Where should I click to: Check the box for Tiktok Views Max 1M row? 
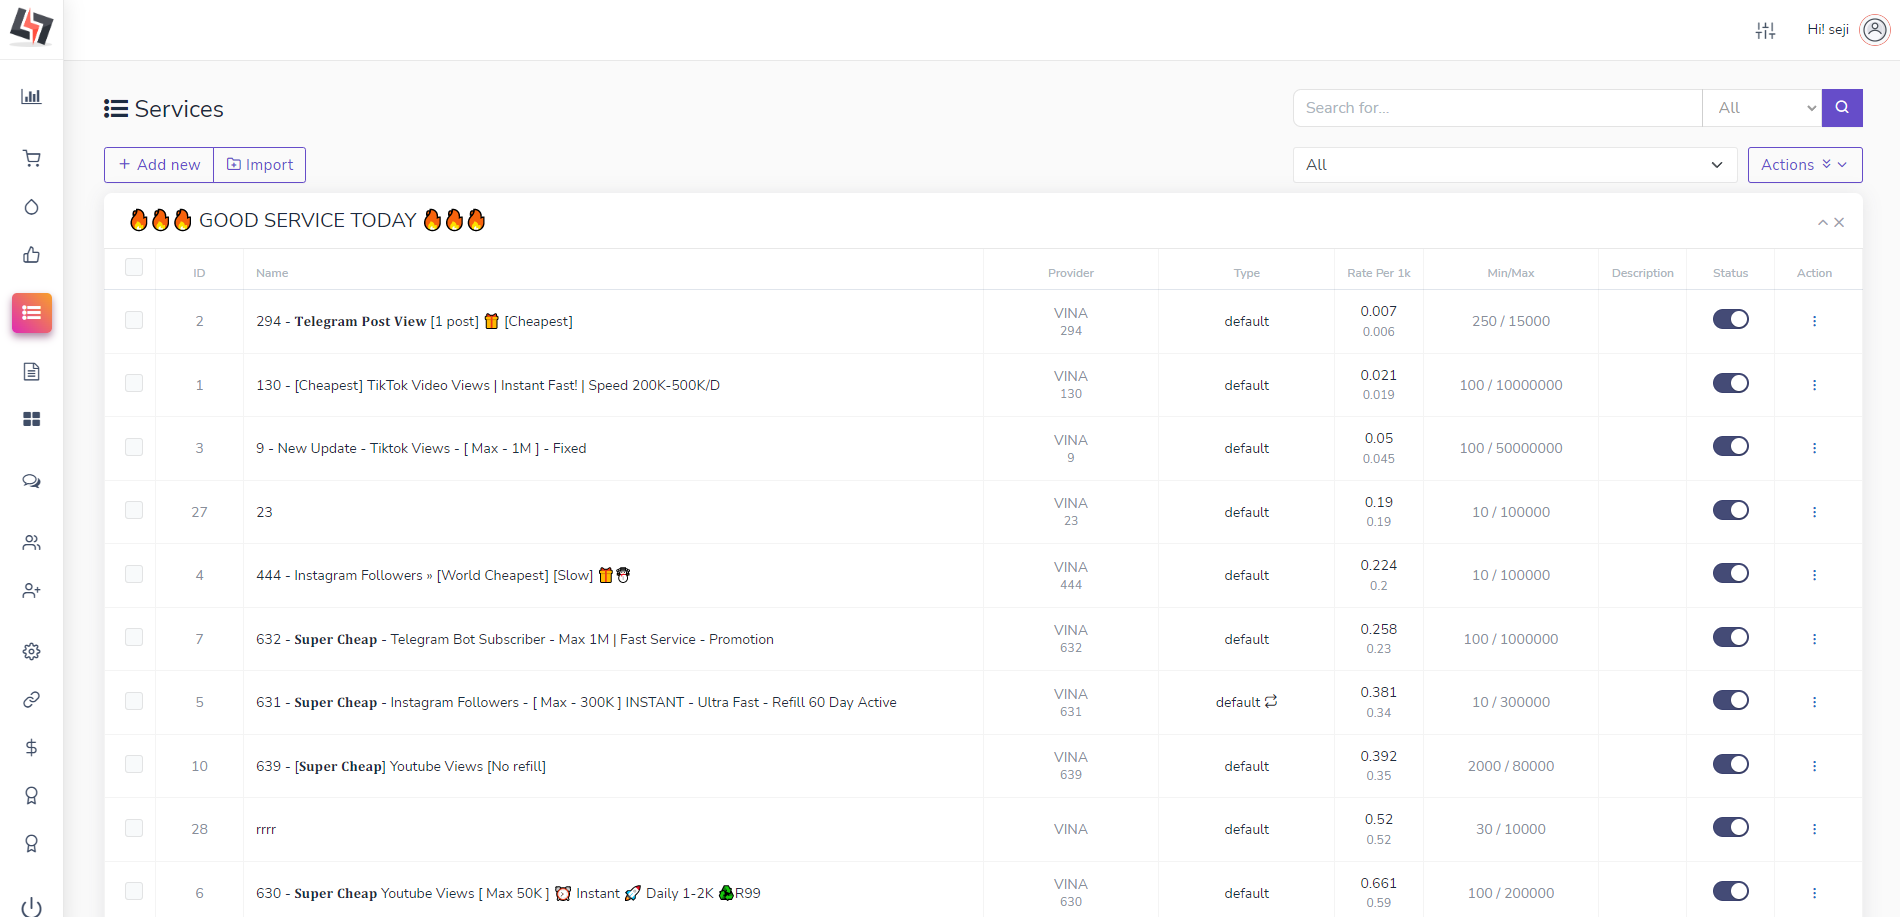pos(134,447)
